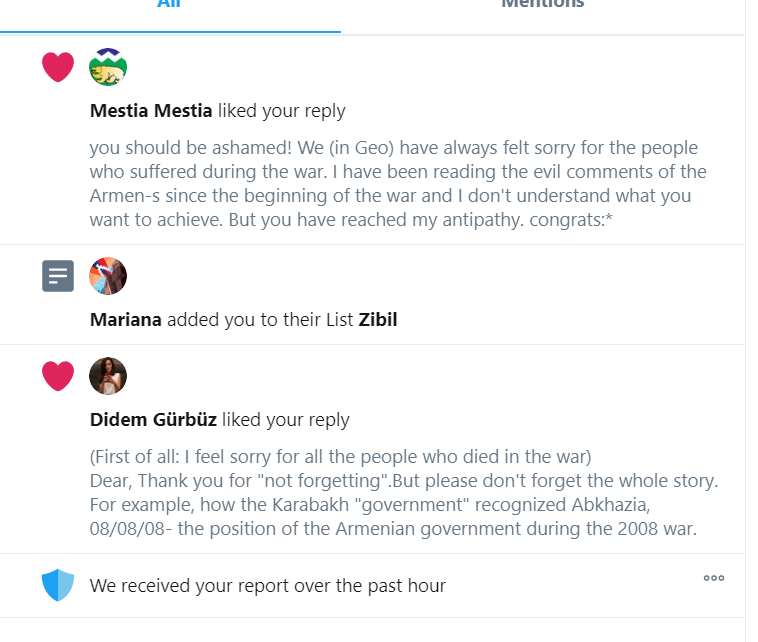Click 'liked your reply' text by Mestia Mestia
Viewport: 758px width, 642px height.
pyautogui.click(x=281, y=111)
